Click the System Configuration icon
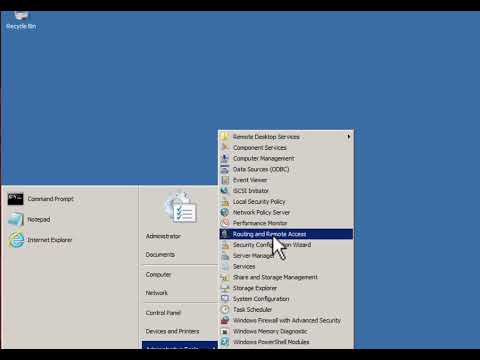 tap(225, 299)
